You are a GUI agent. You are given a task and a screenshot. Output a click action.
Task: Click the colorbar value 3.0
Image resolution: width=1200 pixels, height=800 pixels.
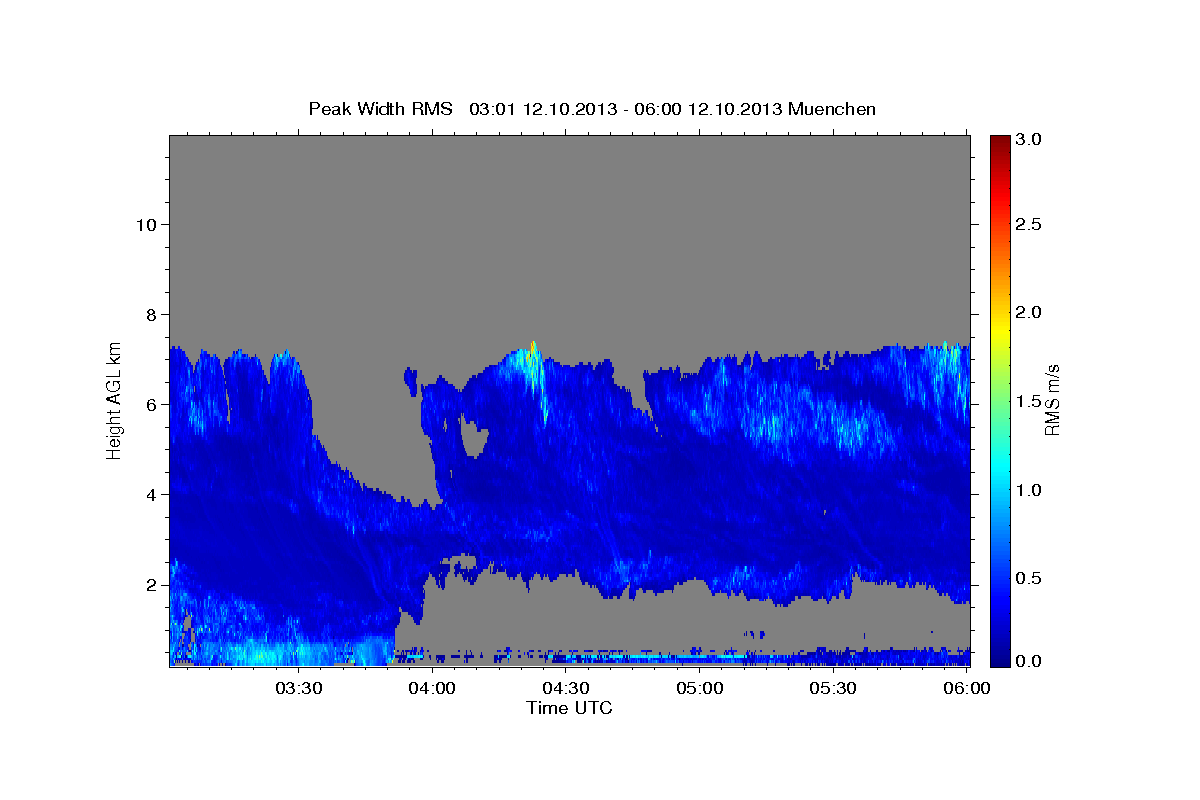click(1030, 138)
